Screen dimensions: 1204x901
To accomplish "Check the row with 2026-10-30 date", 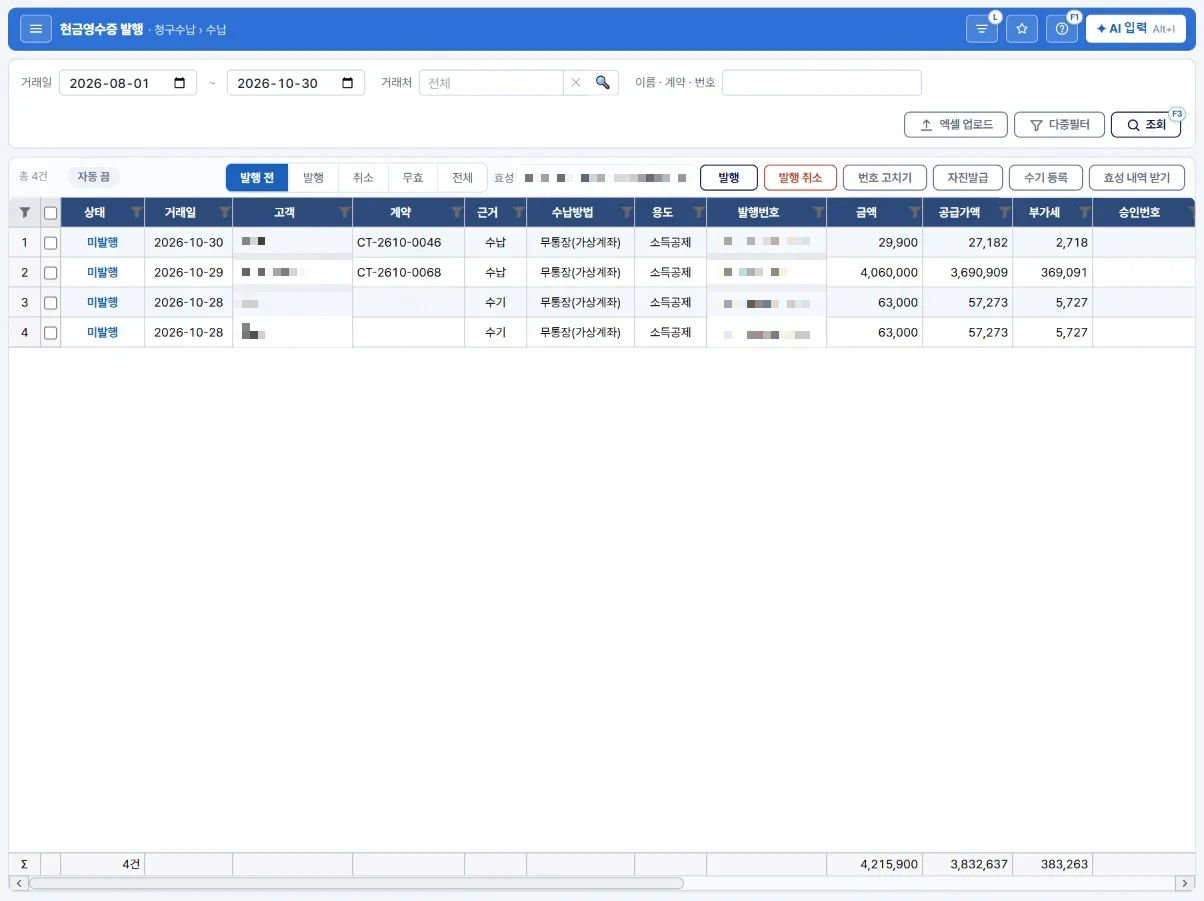I will pos(51,243).
